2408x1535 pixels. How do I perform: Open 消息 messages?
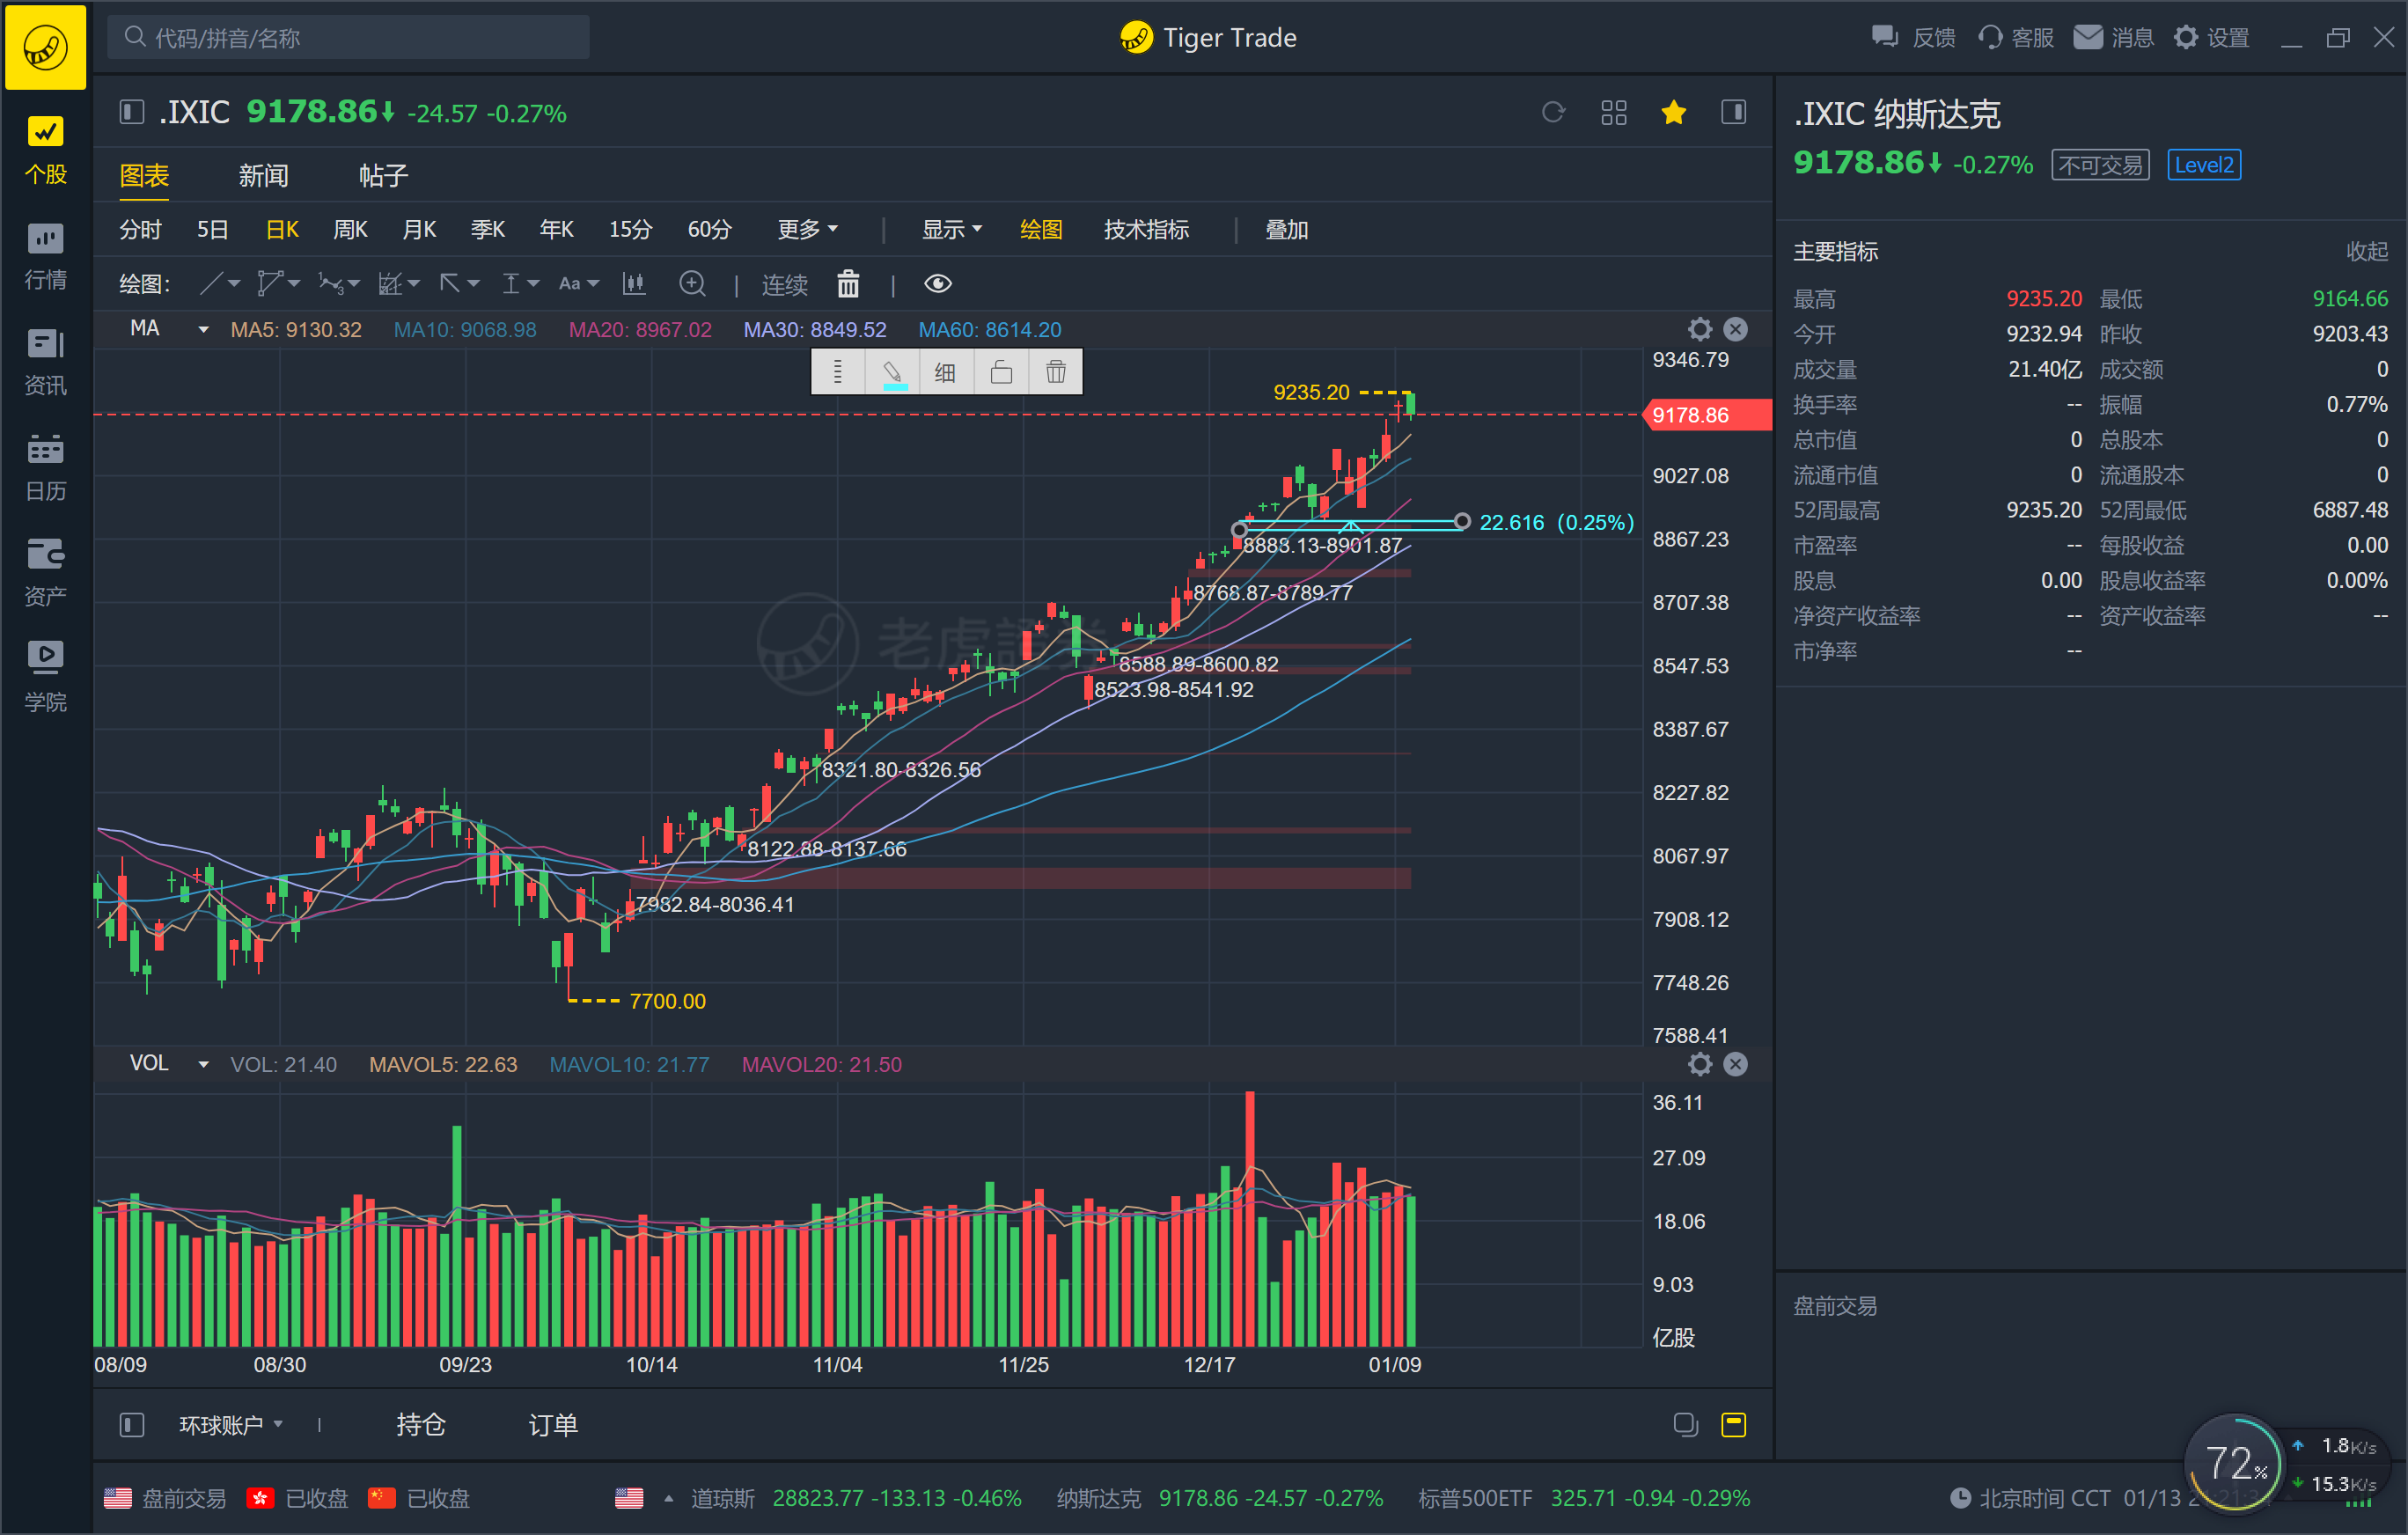point(2113,37)
